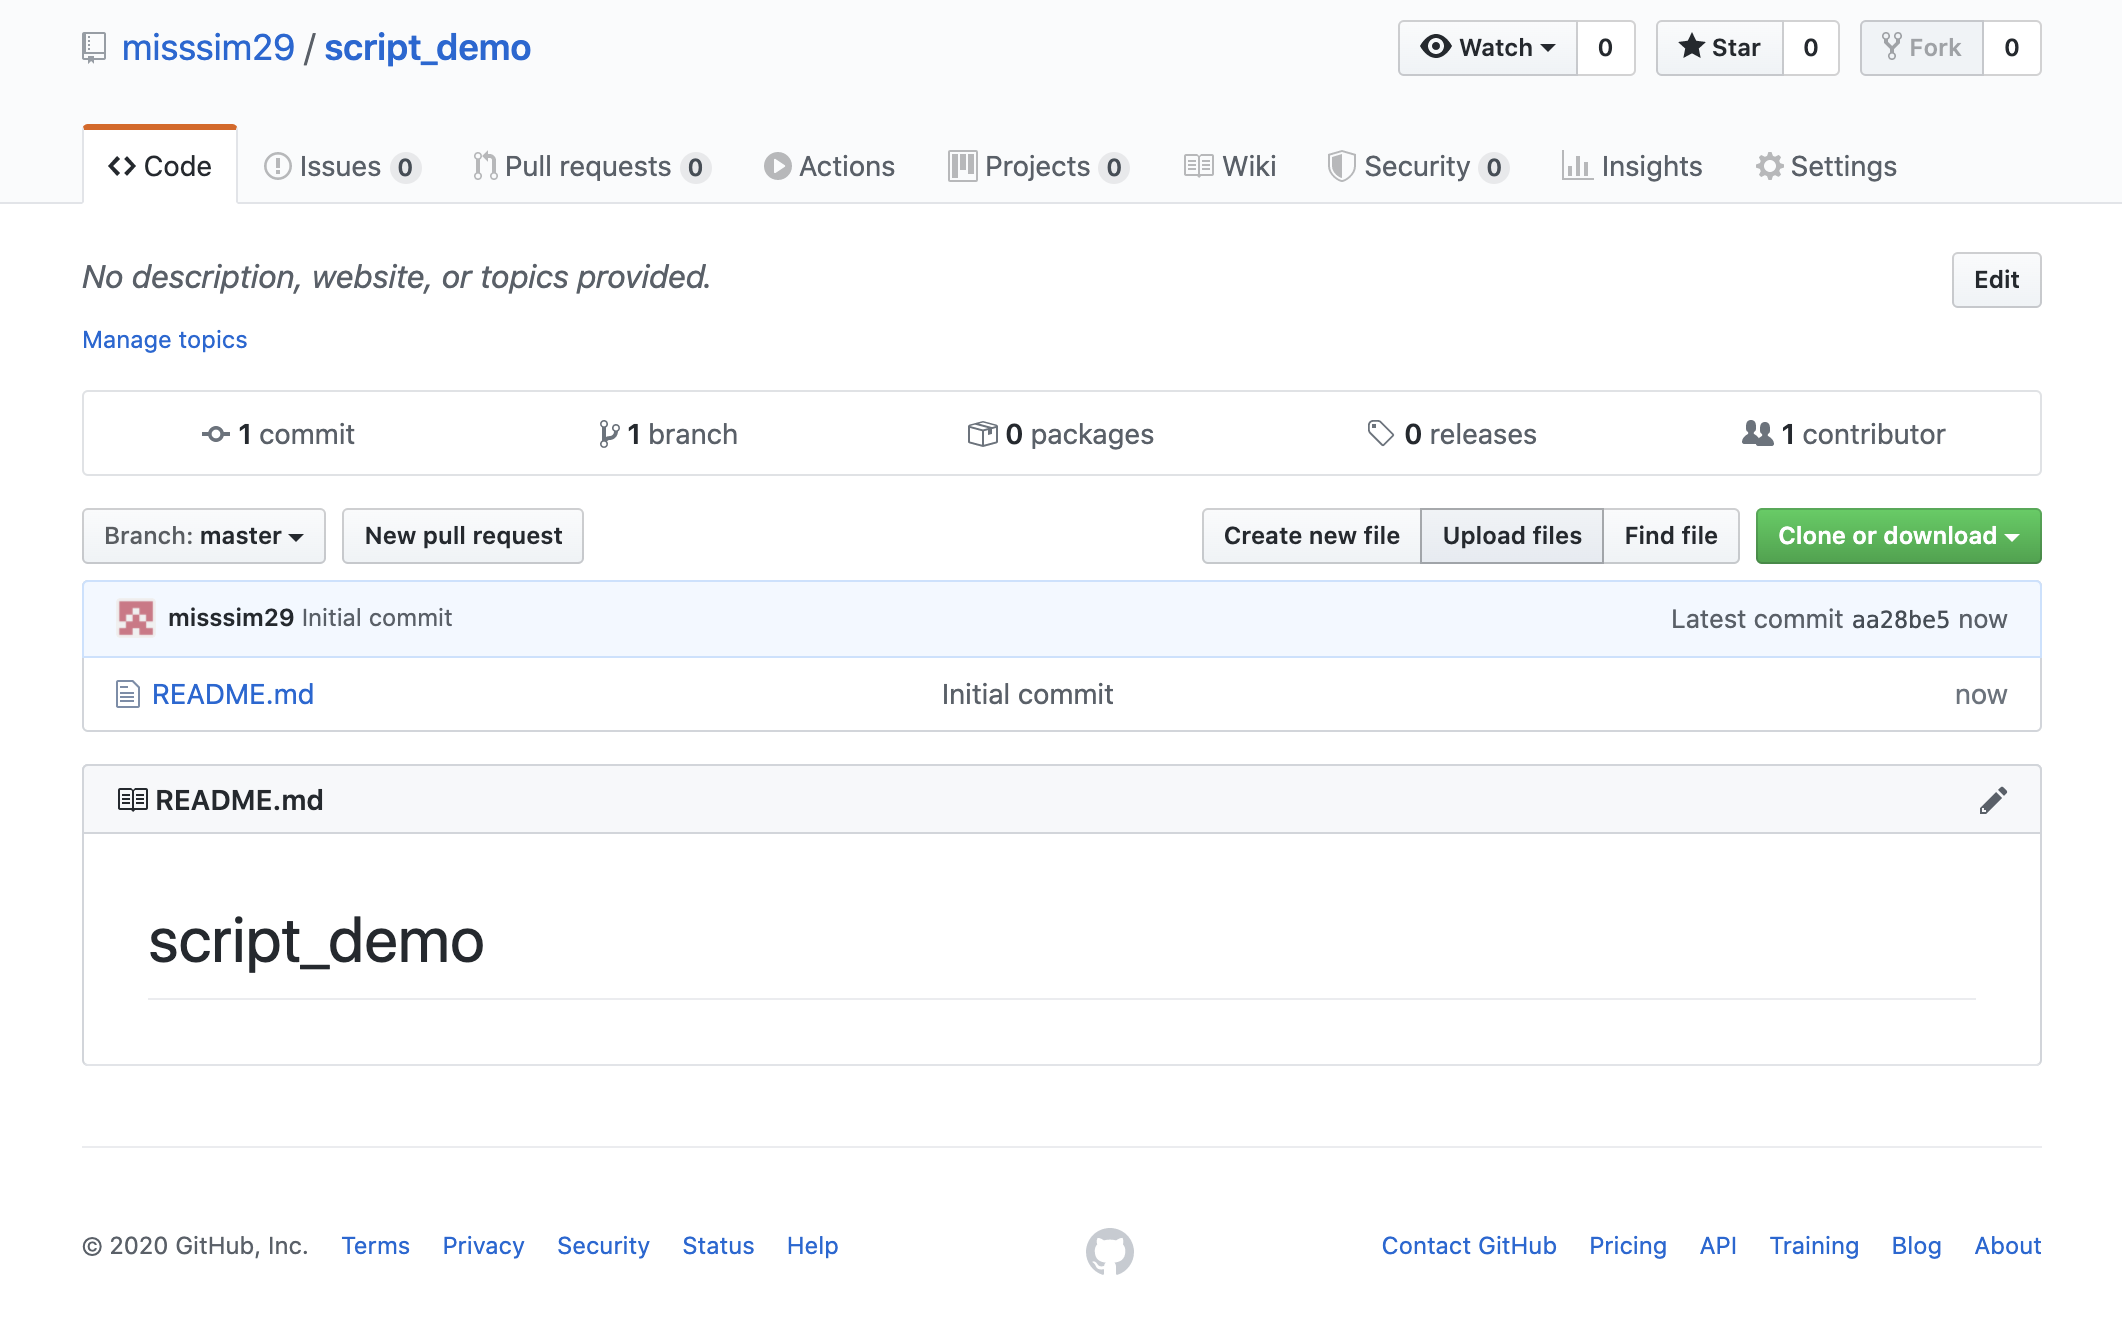Click the Manage topics link
Image resolution: width=2122 pixels, height=1338 pixels.
pyautogui.click(x=164, y=340)
